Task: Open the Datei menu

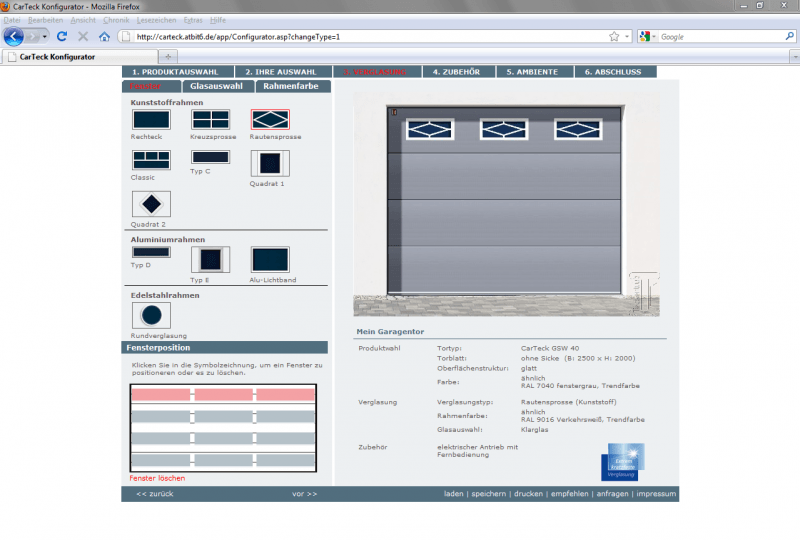Action: (x=12, y=20)
